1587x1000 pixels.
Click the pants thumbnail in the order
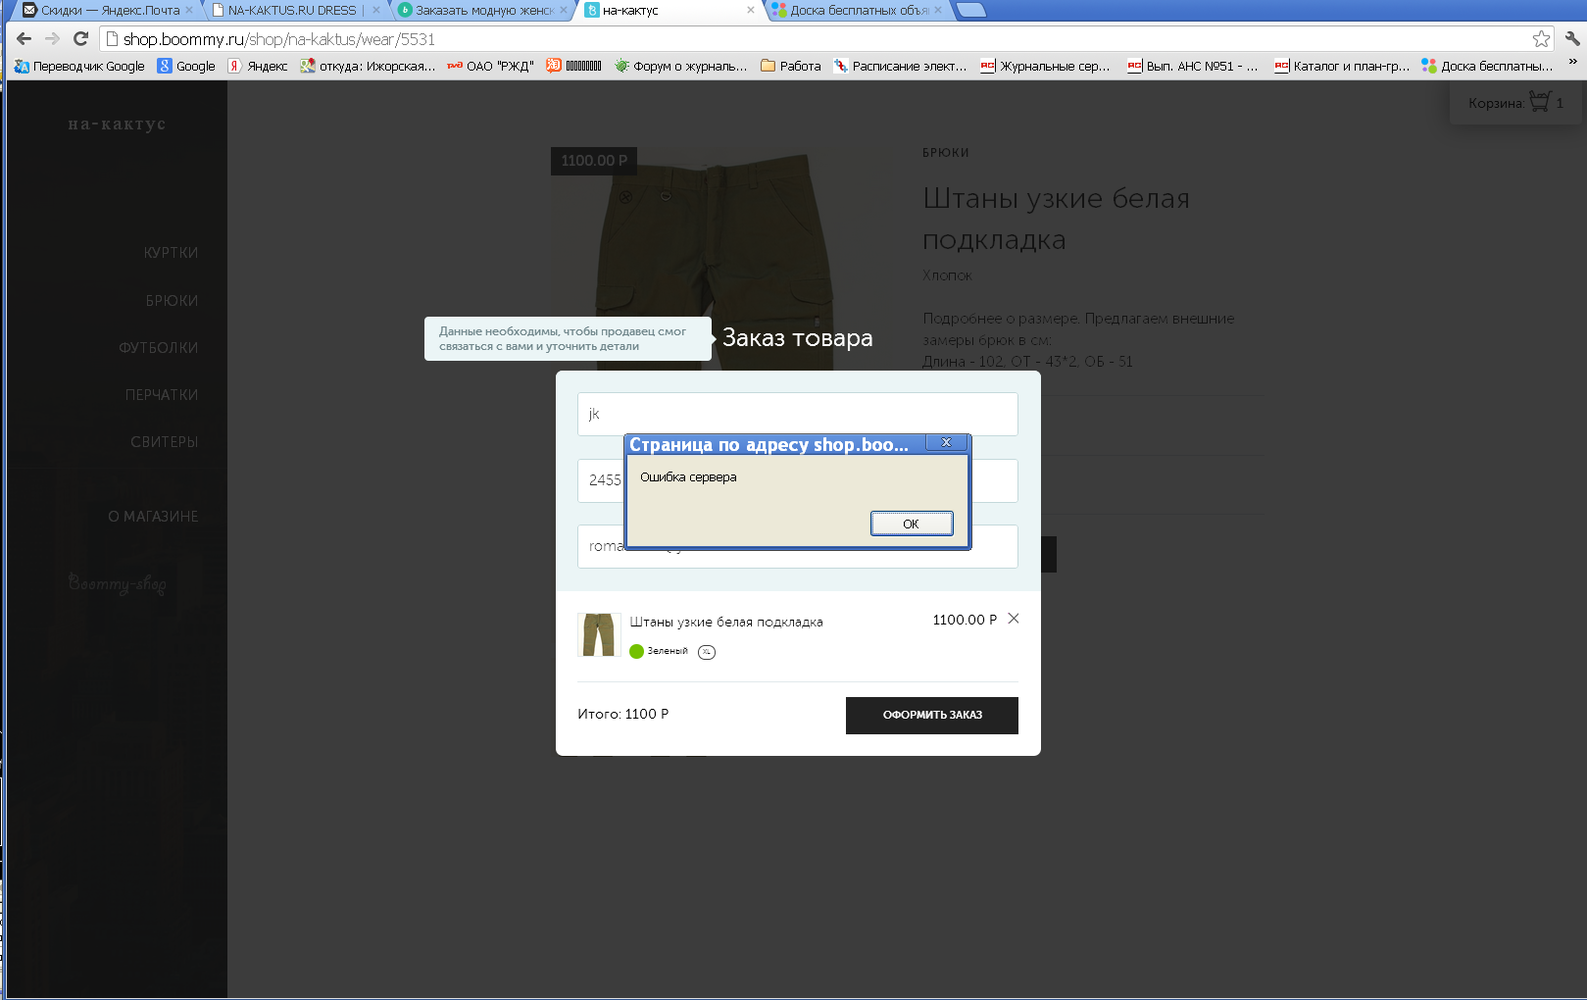pos(598,635)
